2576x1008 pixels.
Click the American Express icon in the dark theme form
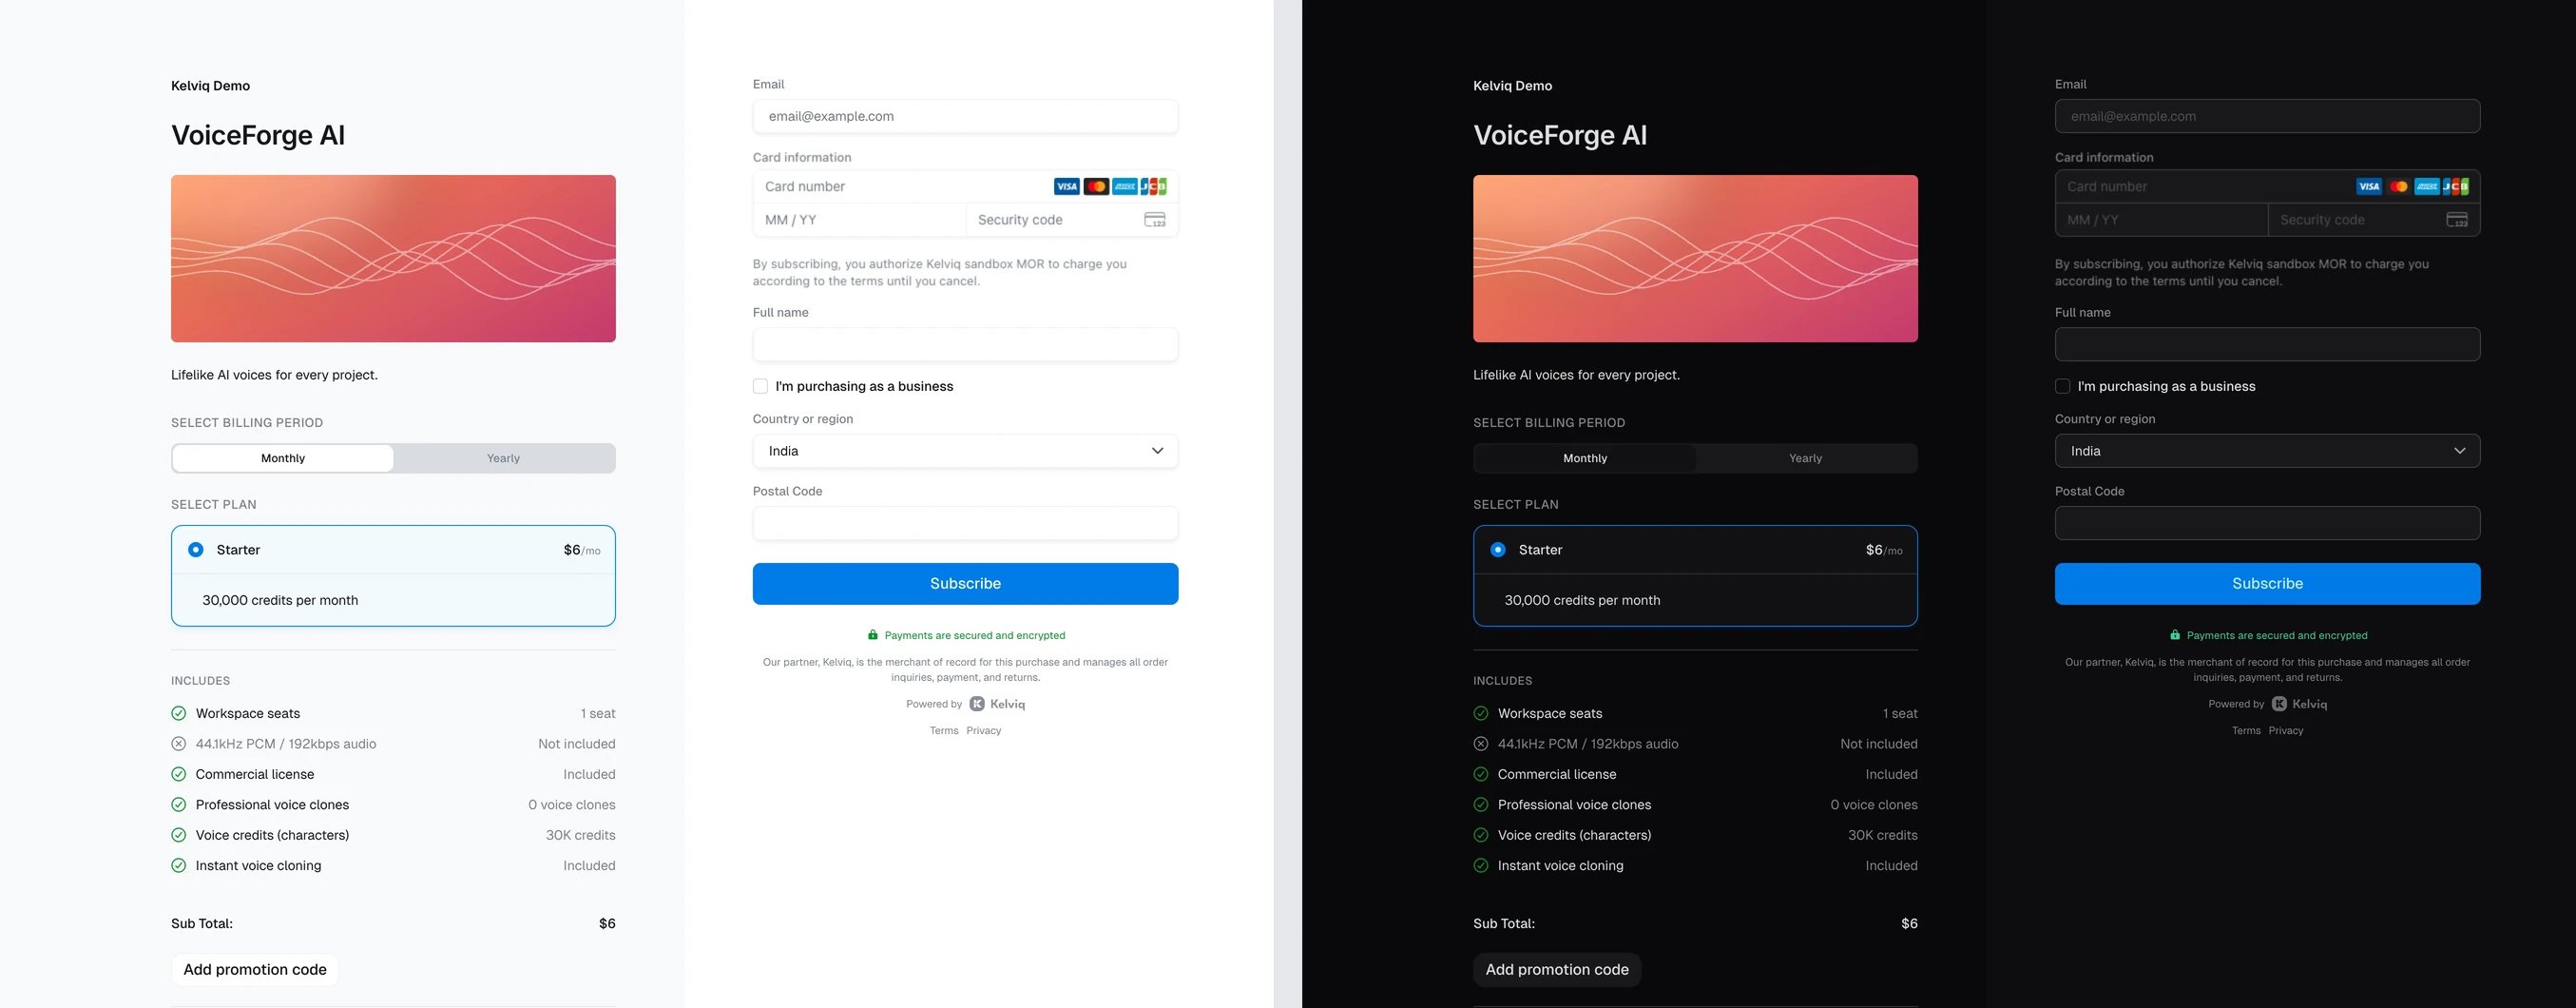(x=2427, y=186)
